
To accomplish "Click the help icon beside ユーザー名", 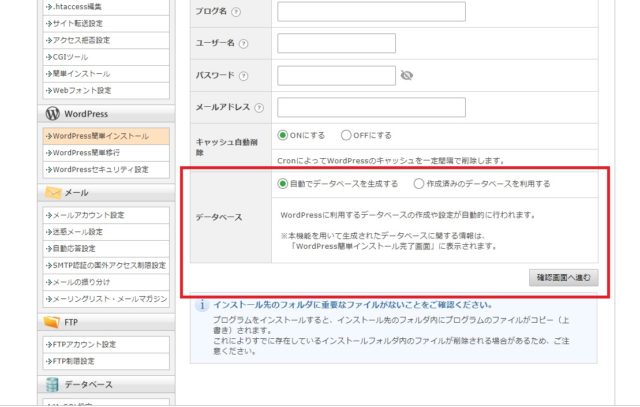I will [243, 44].
